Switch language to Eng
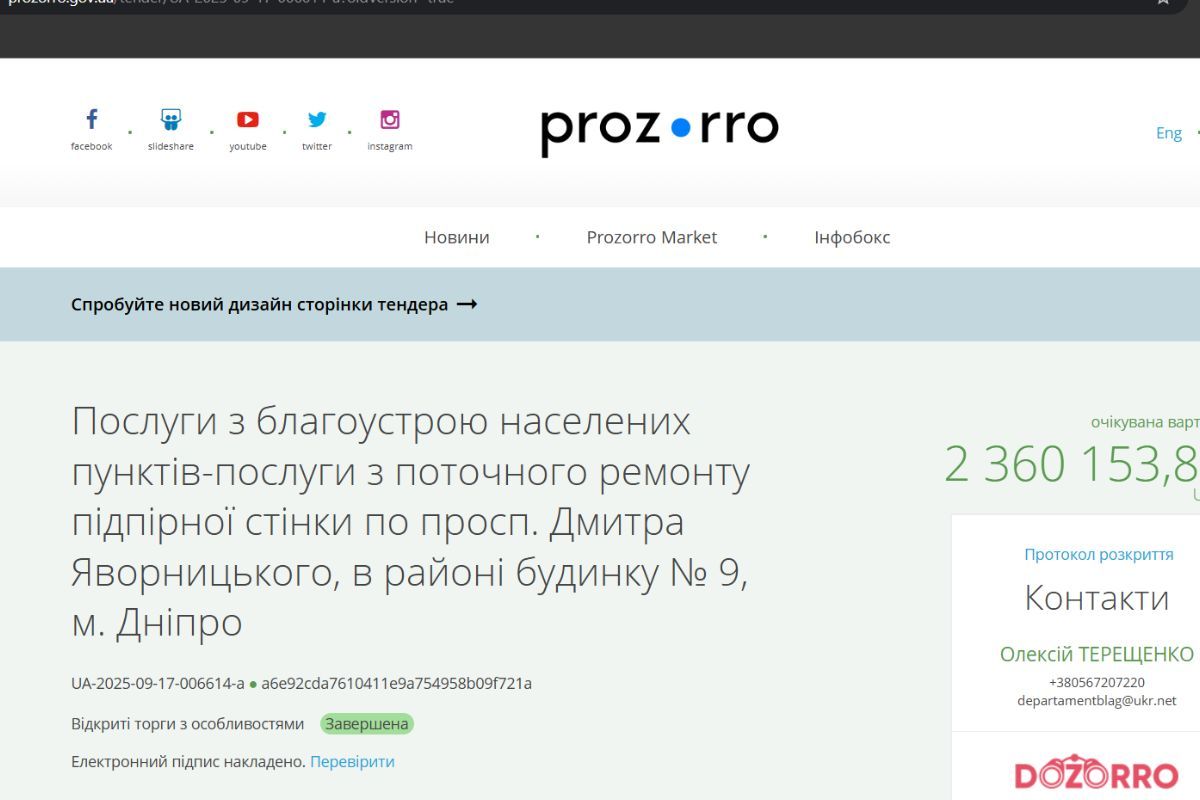Image resolution: width=1200 pixels, height=800 pixels. (x=1168, y=132)
